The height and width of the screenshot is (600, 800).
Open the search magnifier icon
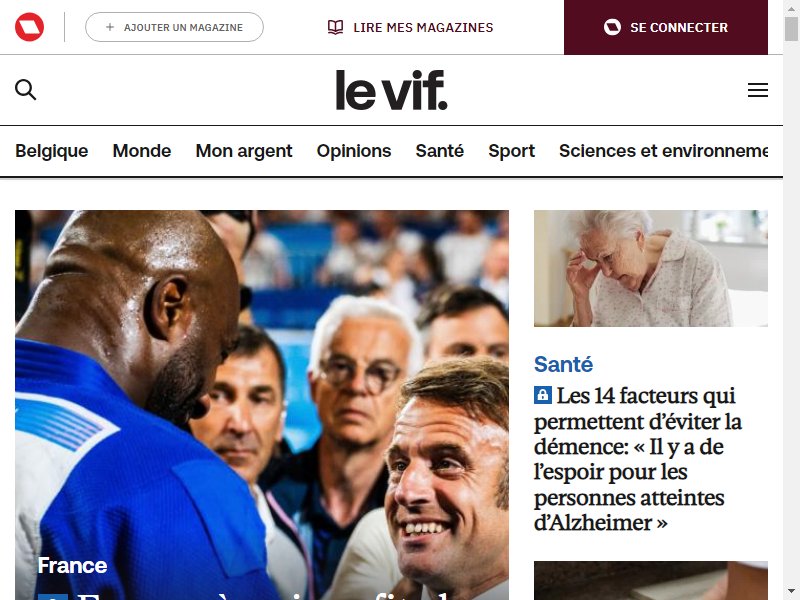[26, 90]
